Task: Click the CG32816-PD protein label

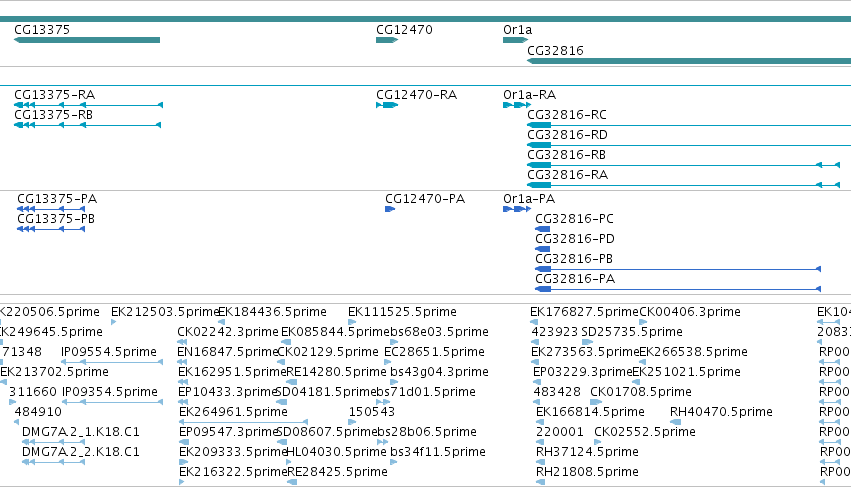Action: (575, 239)
